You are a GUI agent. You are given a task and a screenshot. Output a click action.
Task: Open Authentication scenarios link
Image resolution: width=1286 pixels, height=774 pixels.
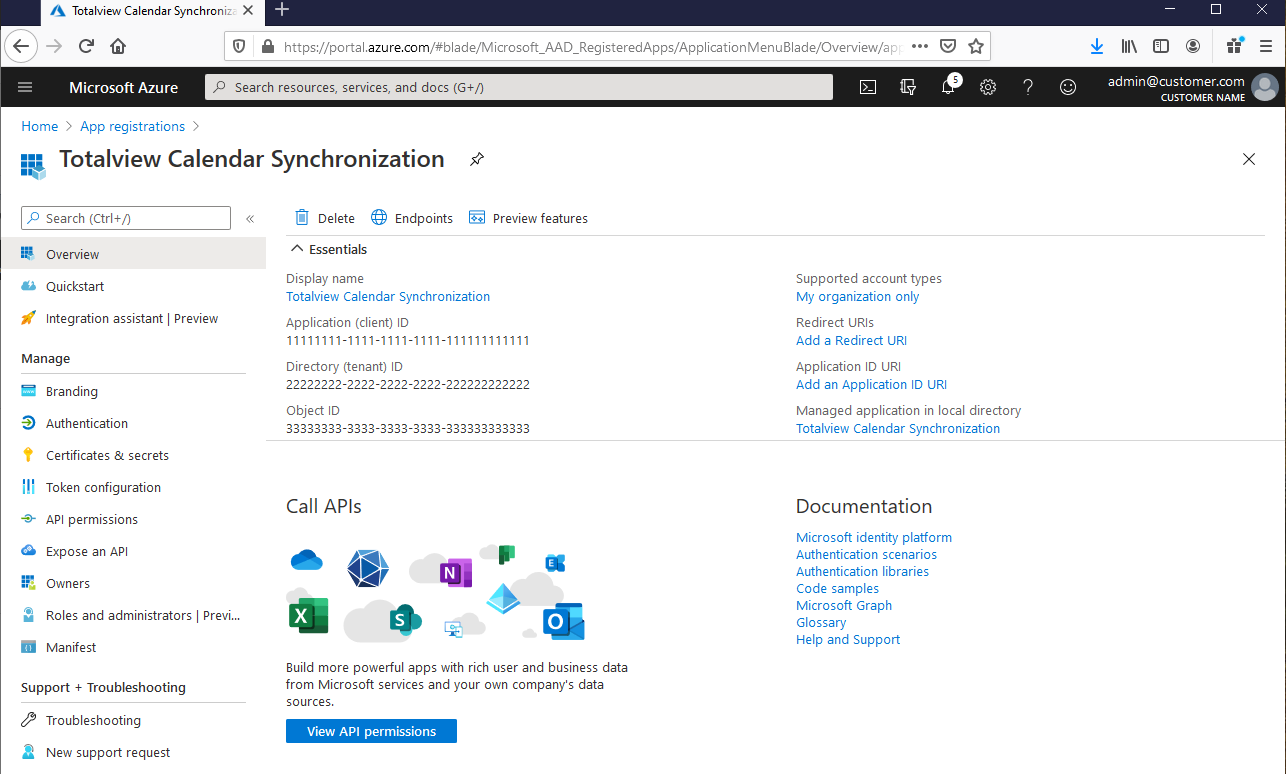866,554
